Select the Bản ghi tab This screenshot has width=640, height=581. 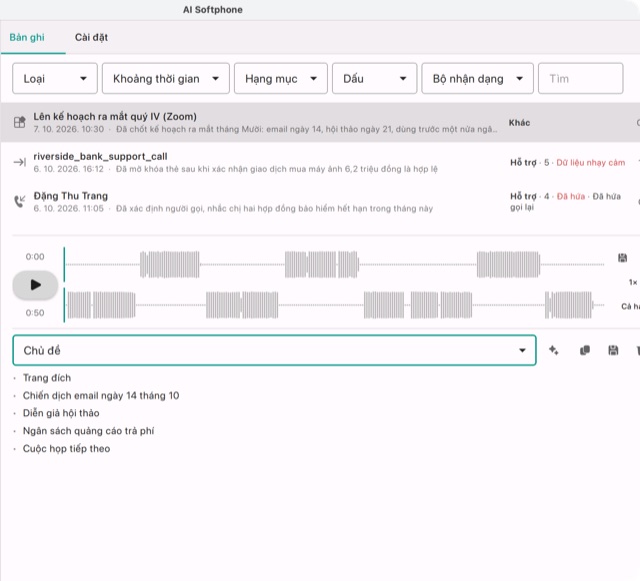[27, 38]
